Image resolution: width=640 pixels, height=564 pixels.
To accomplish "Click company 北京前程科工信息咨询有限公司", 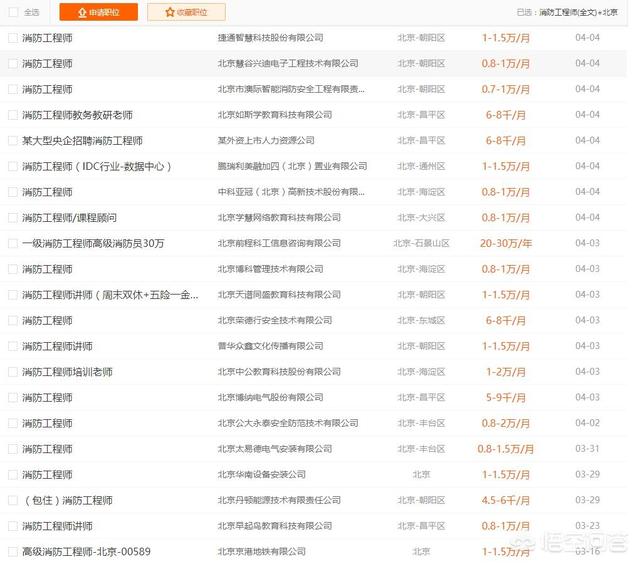I will (x=279, y=244).
